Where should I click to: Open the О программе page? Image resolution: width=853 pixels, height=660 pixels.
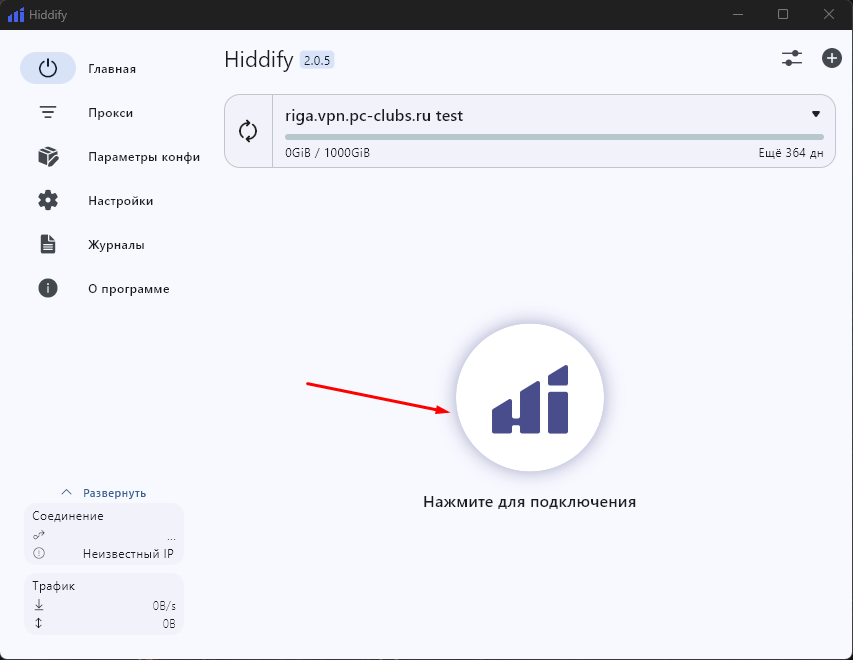[x=128, y=289]
